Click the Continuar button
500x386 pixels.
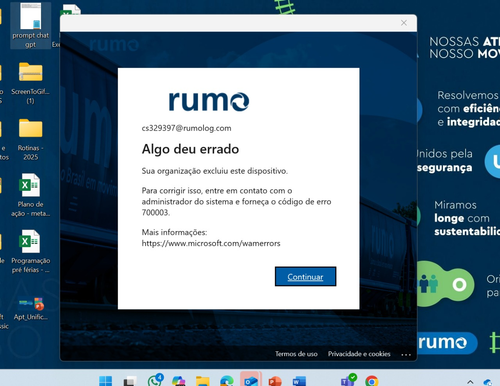305,276
